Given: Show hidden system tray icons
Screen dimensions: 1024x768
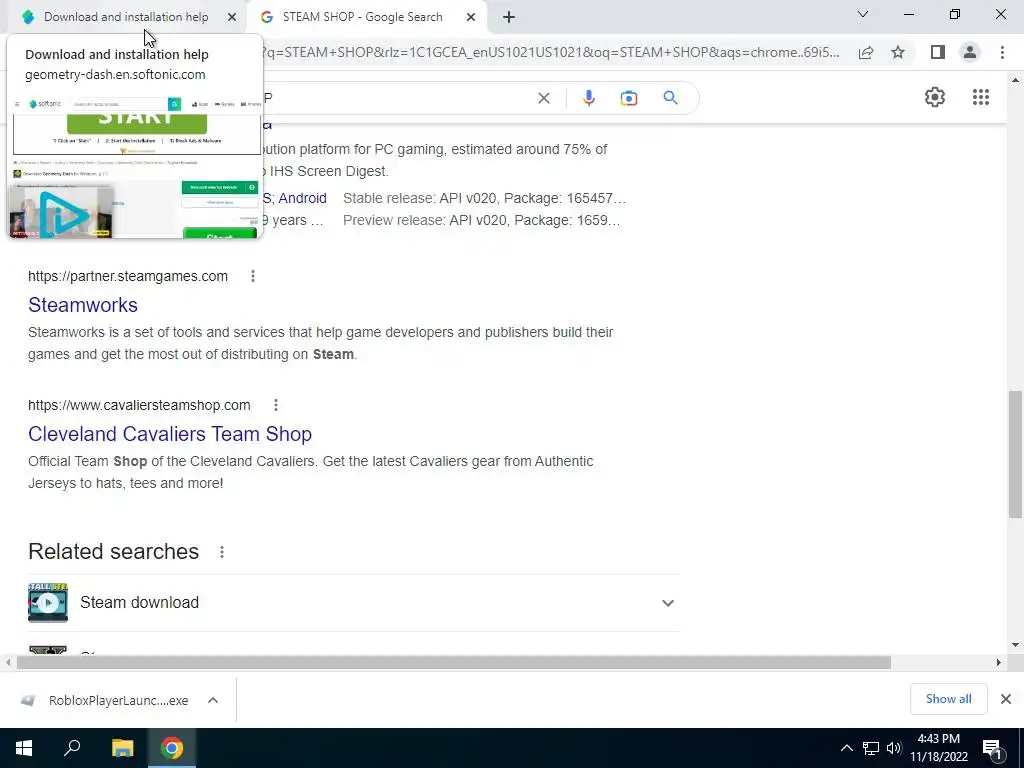Looking at the screenshot, I should click(846, 748).
